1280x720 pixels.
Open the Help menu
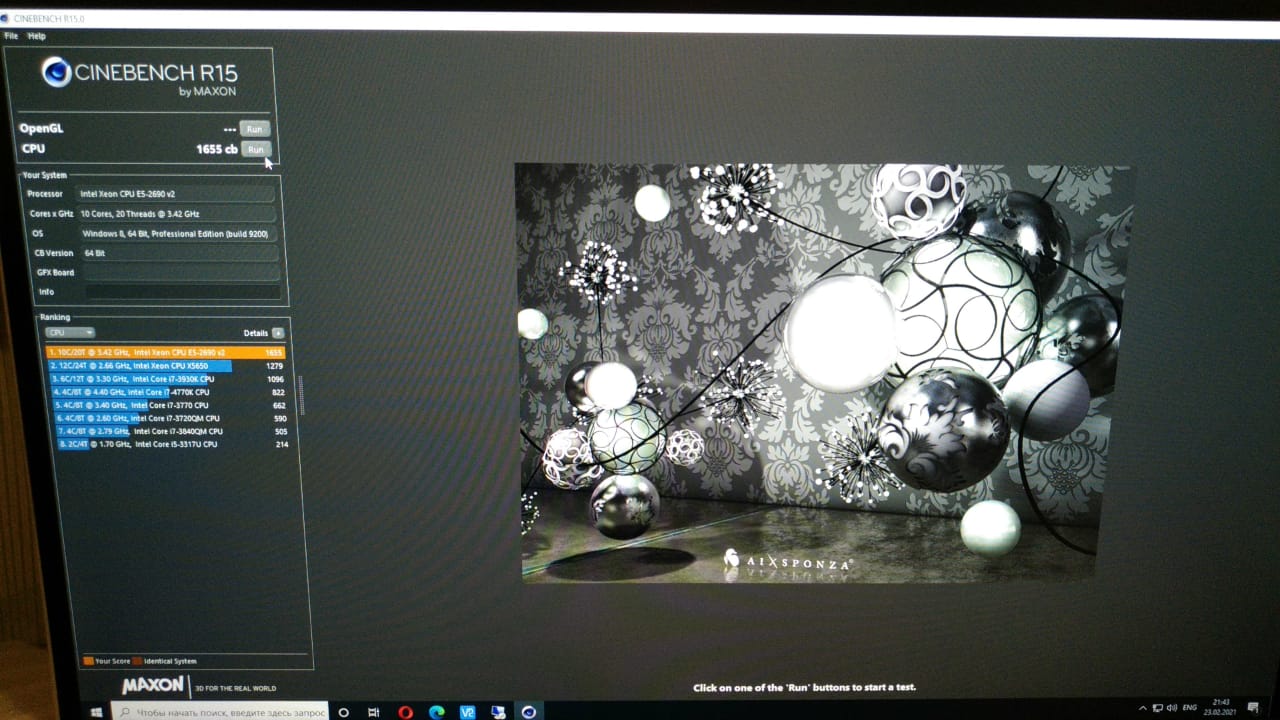tap(37, 36)
